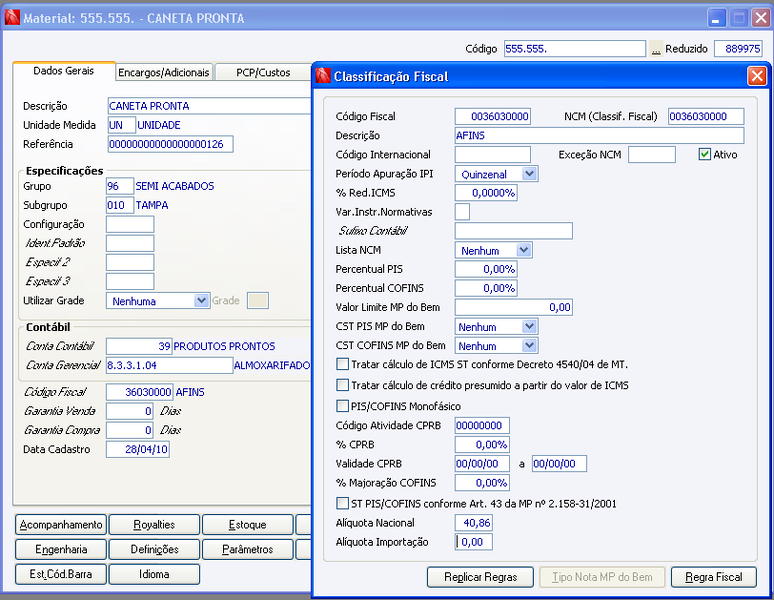Click the Alíquota Importação field
Screen dimensions: 774x600
[x=474, y=542]
